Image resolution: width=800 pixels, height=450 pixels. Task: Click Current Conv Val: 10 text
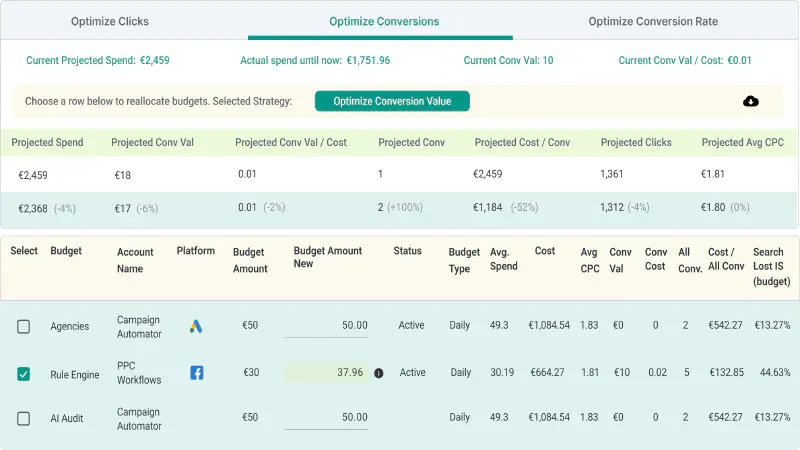coord(508,60)
